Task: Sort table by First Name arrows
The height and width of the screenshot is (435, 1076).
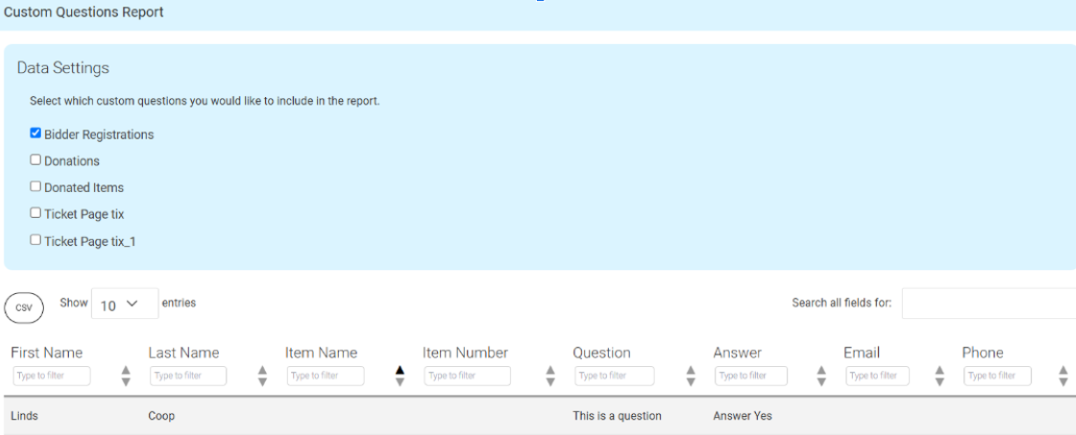Action: click(125, 375)
